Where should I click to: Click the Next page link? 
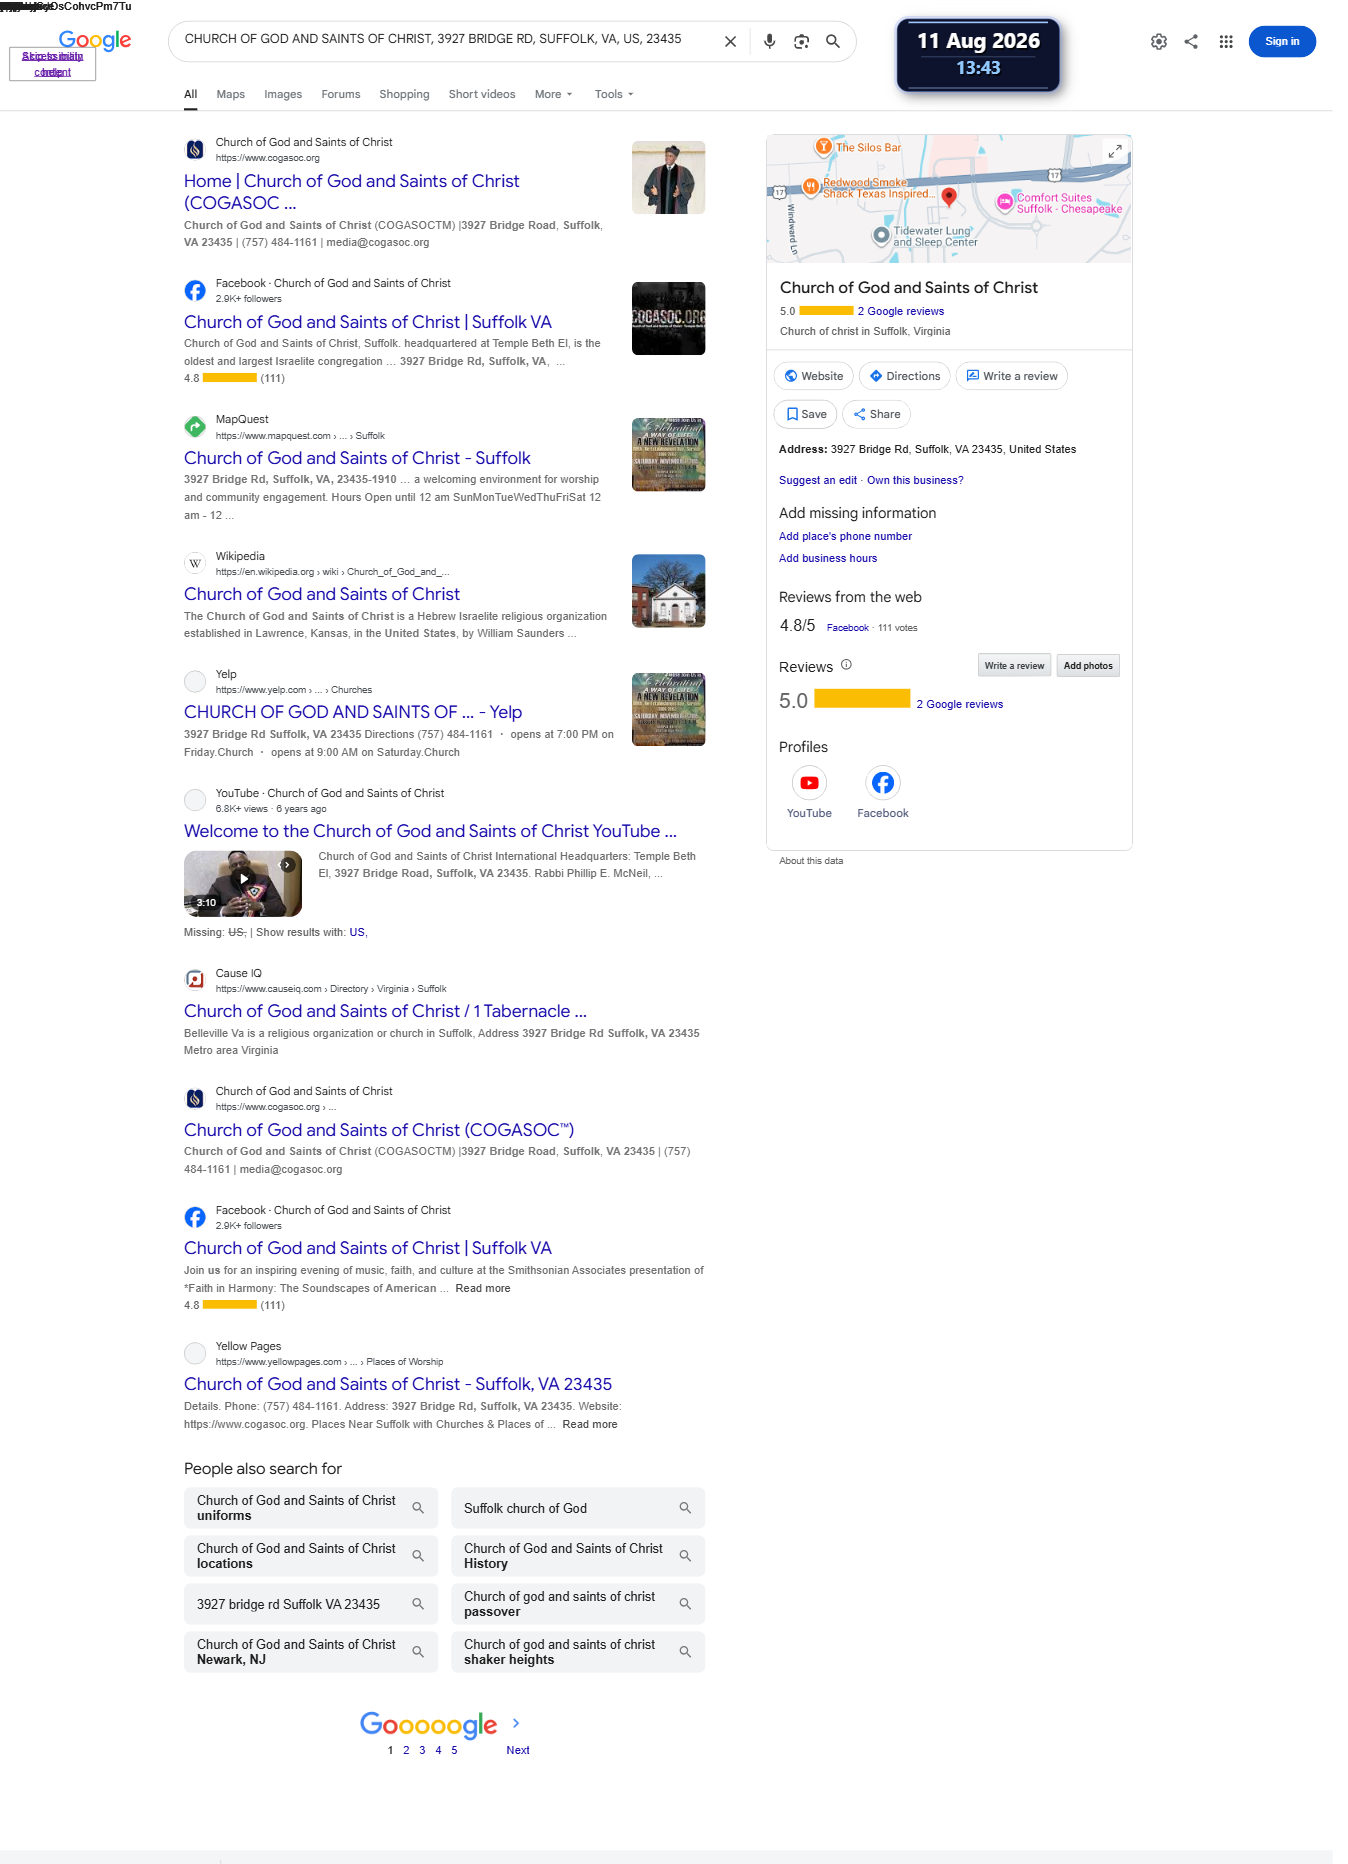click(518, 1750)
